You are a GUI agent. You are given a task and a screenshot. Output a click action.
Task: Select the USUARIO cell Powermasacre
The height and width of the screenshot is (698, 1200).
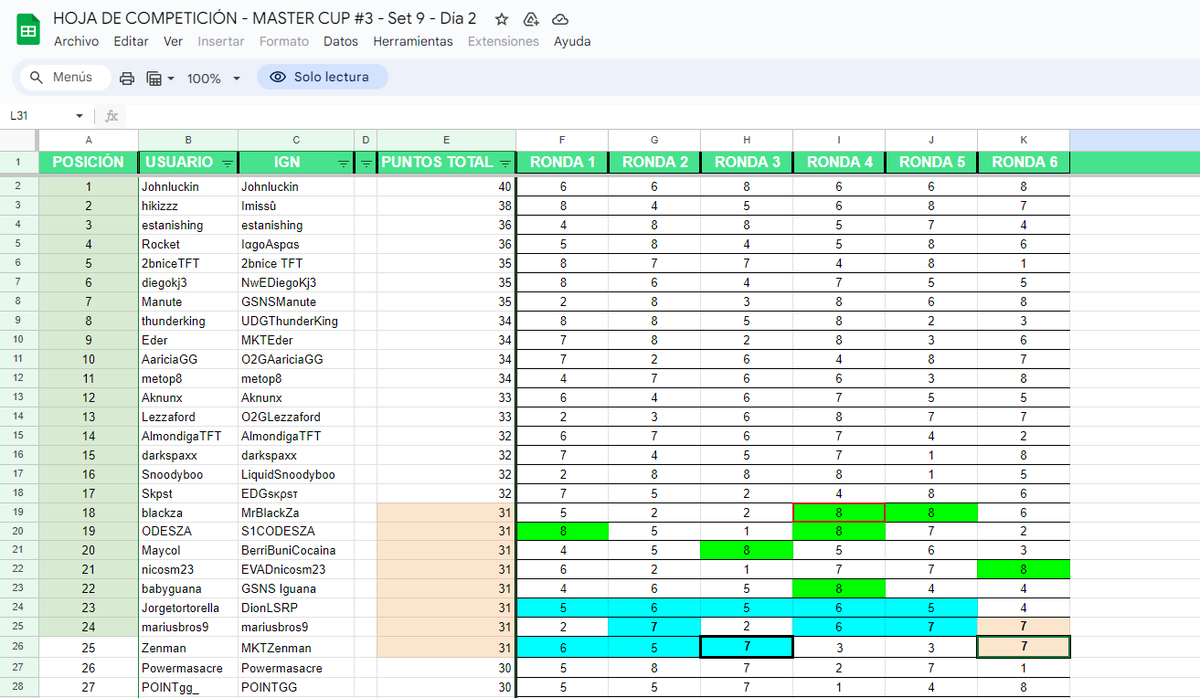[x=188, y=668]
